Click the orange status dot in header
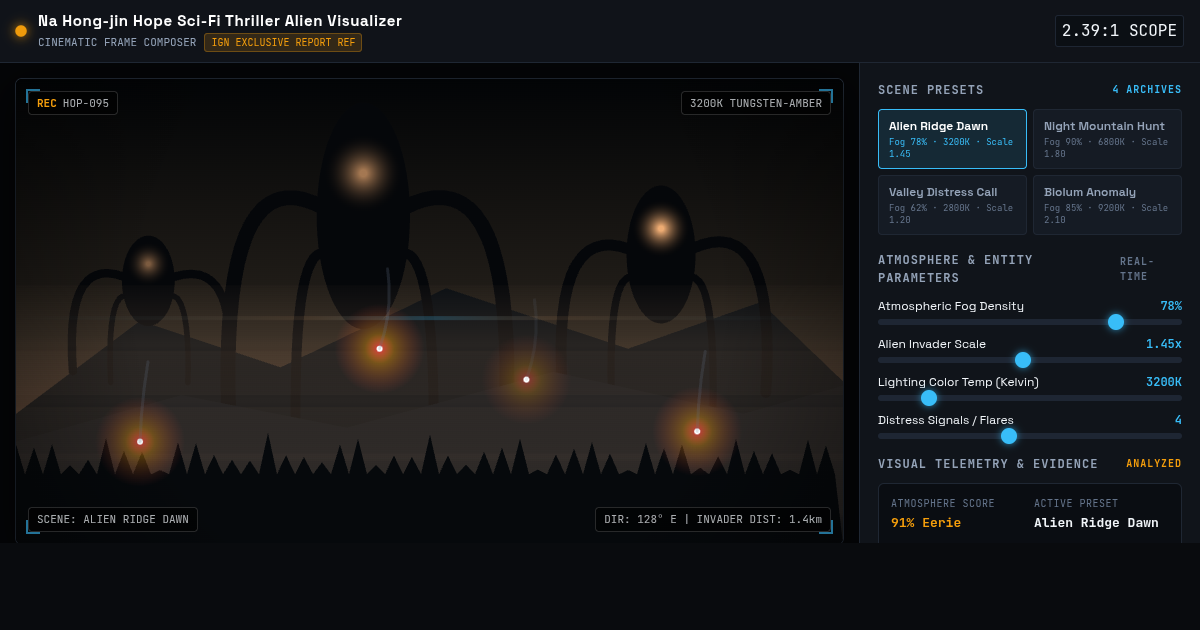The image size is (1200, 630). (x=21, y=31)
